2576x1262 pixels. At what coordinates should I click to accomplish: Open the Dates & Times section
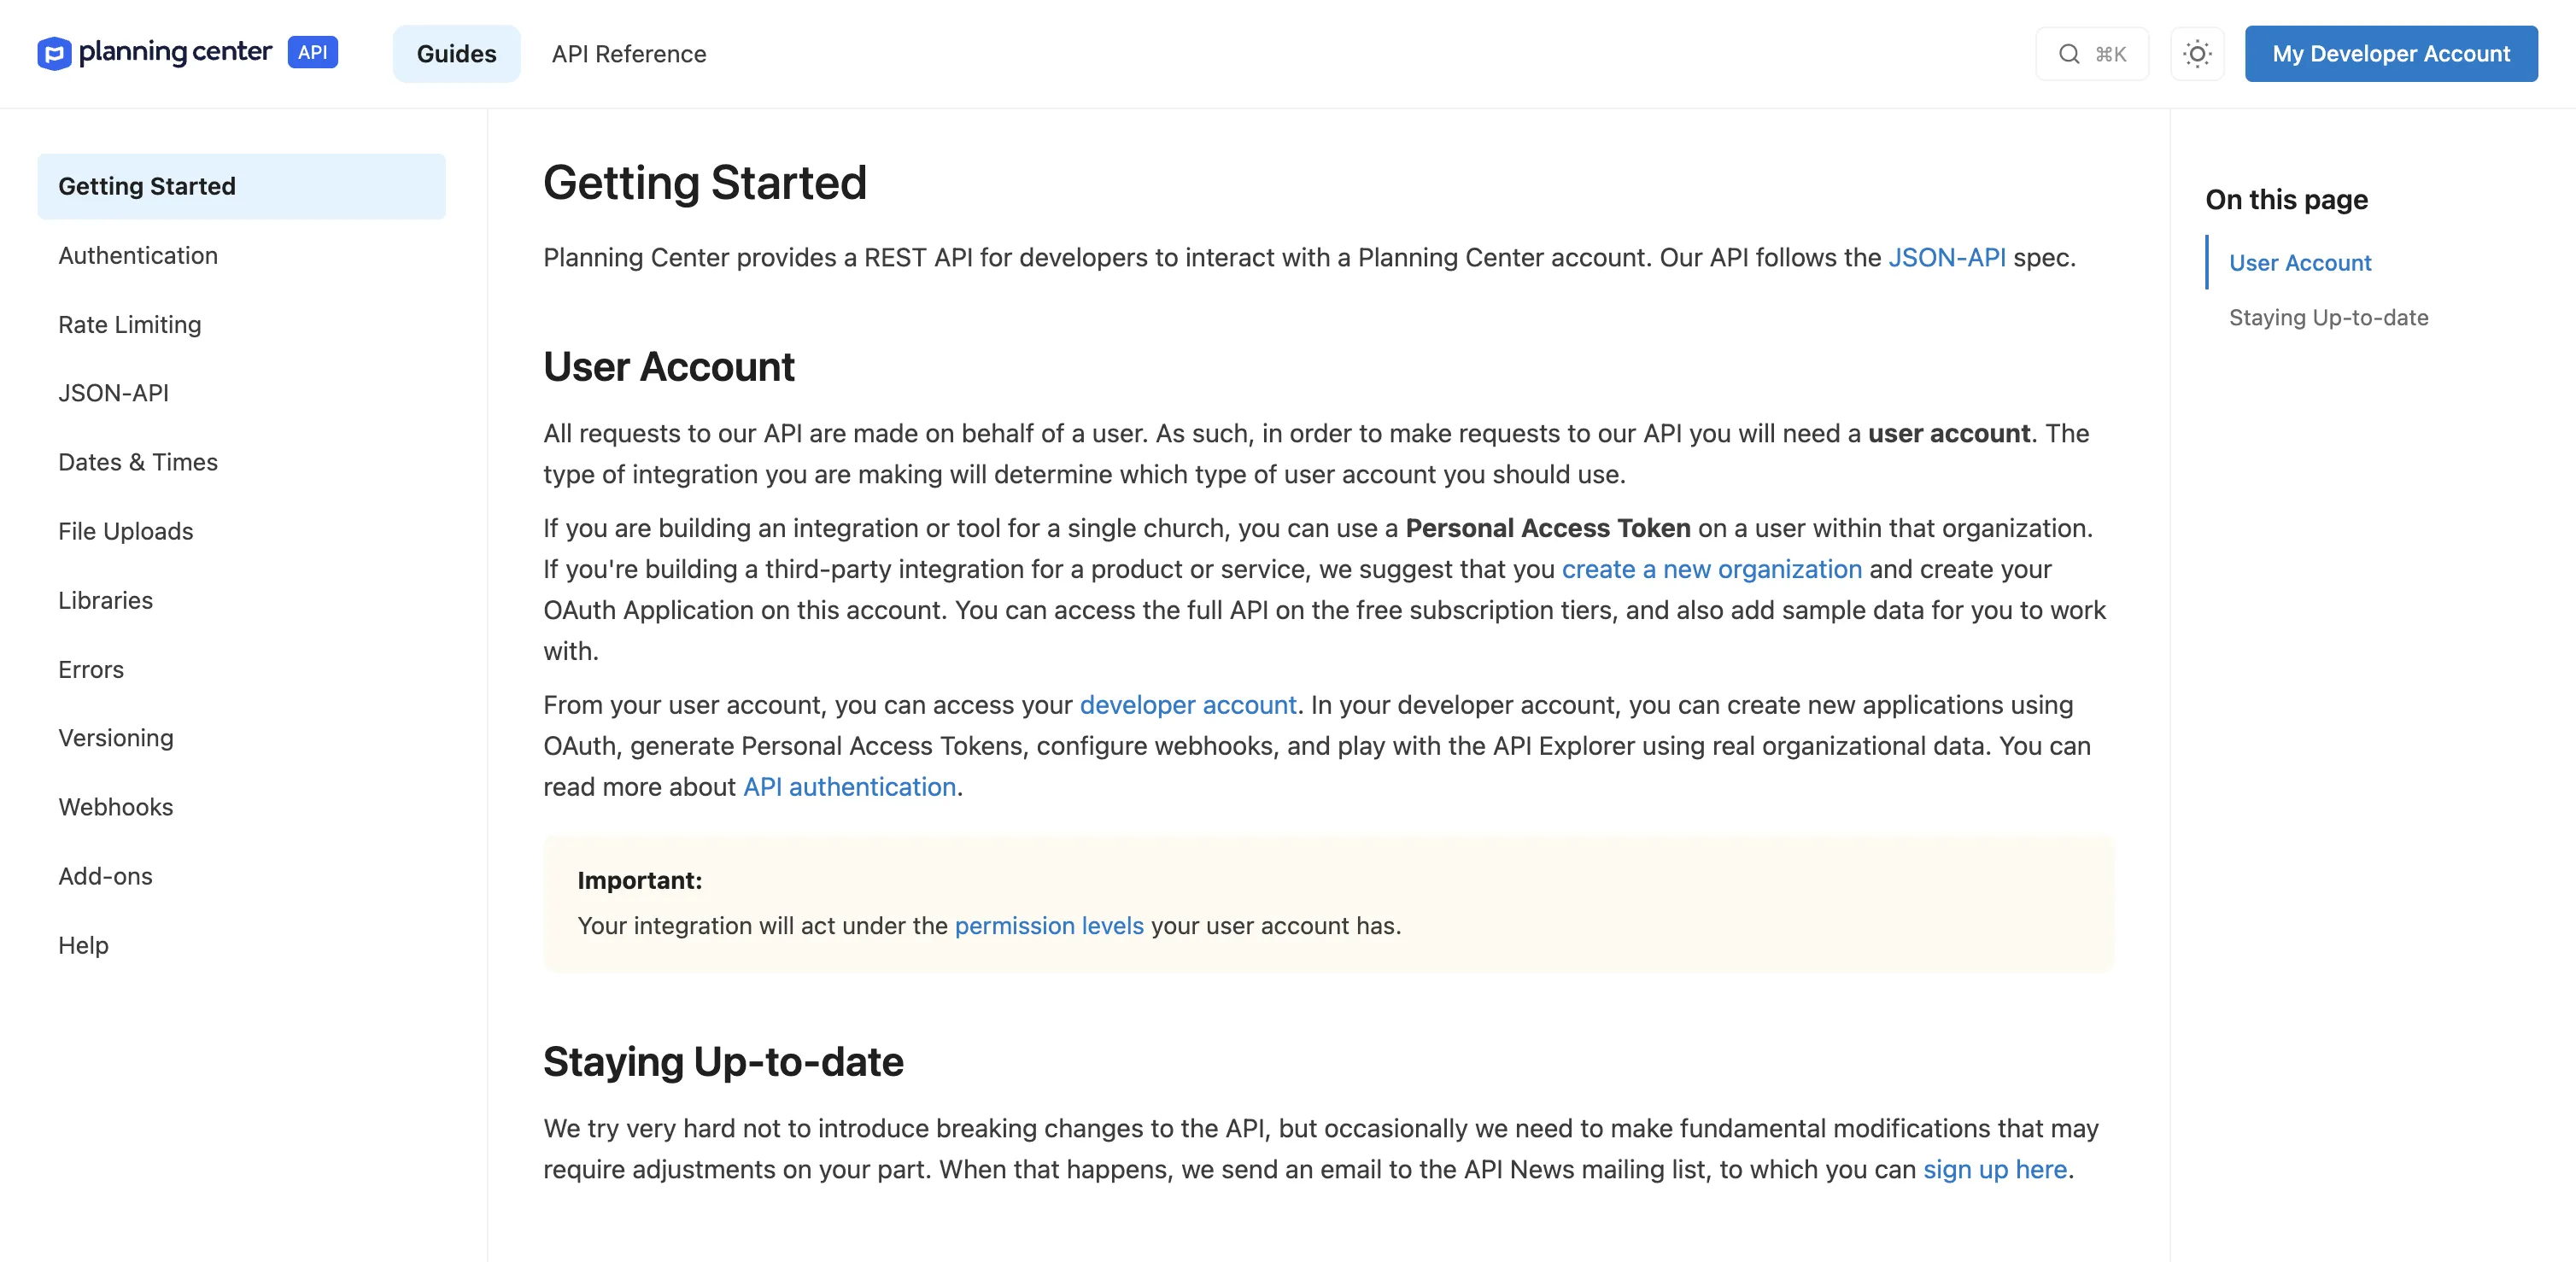click(138, 462)
